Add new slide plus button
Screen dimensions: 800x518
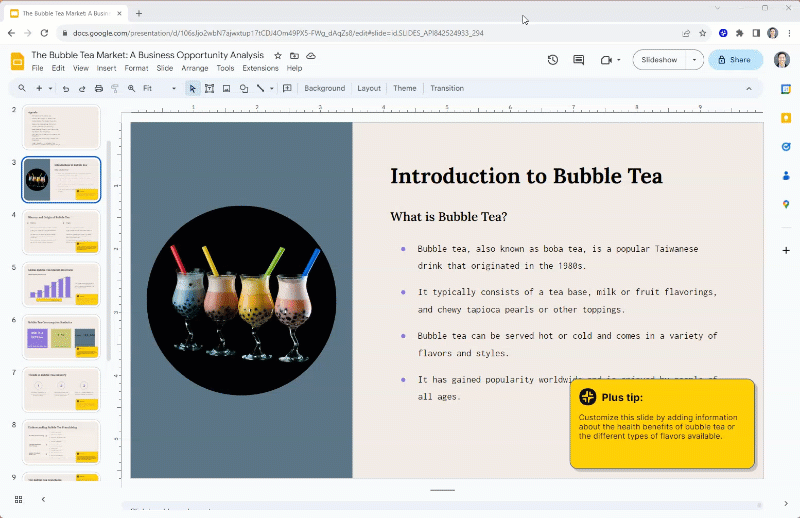[x=39, y=88]
